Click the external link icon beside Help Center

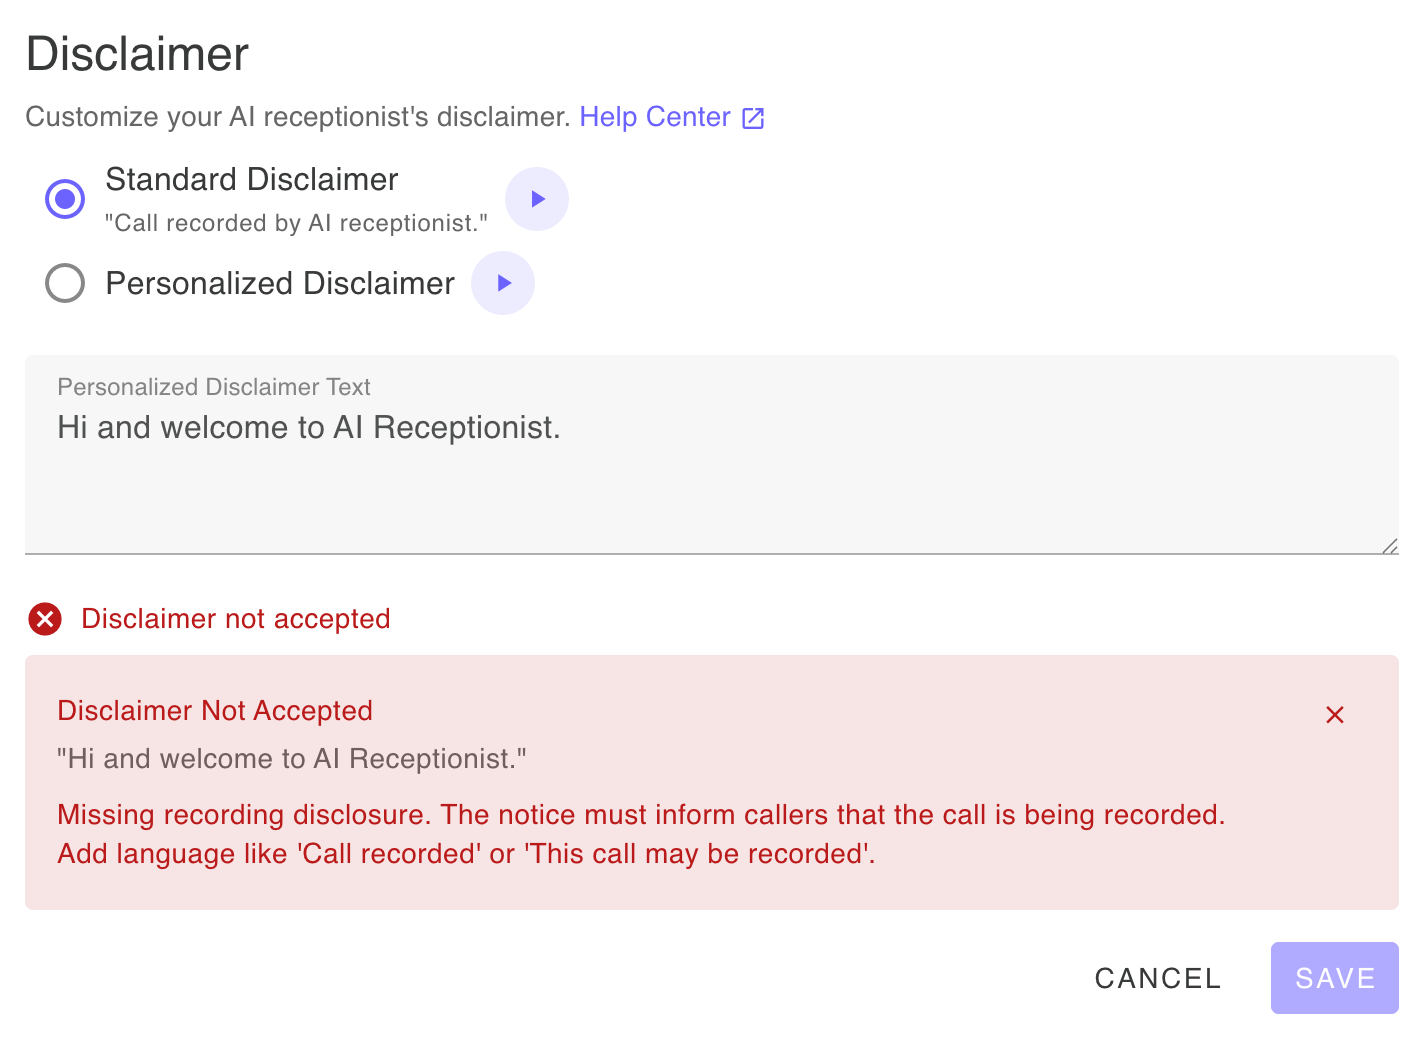tap(752, 117)
